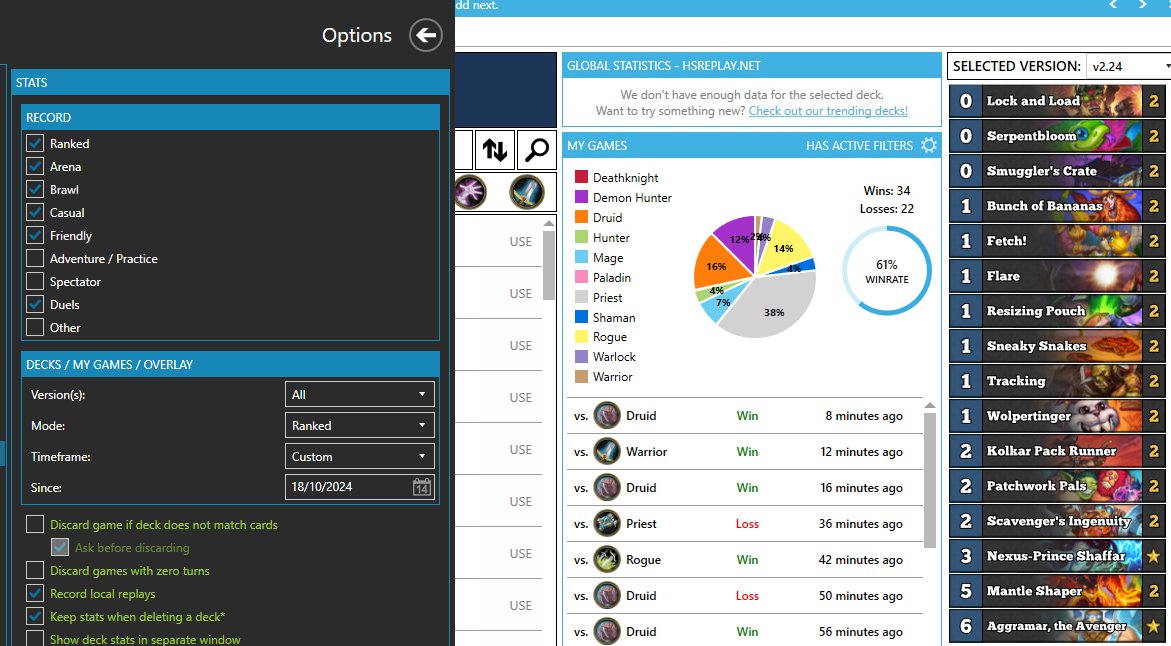The image size is (1171, 646).
Task: Click the My Games list scrollbar
Action: point(930,479)
